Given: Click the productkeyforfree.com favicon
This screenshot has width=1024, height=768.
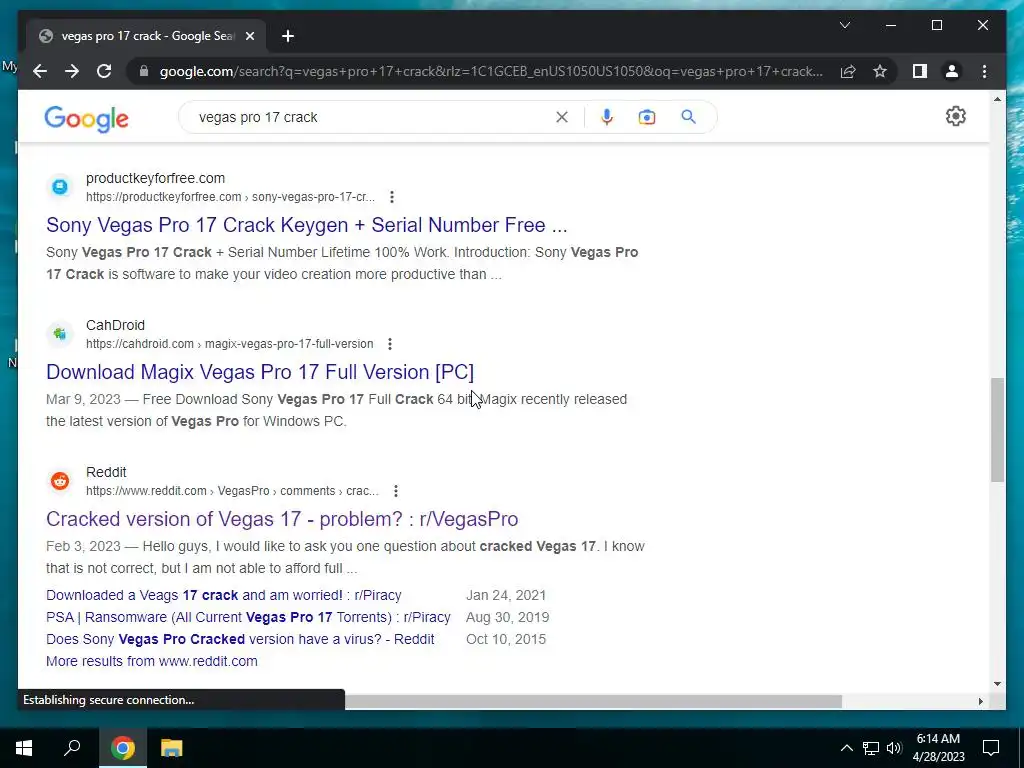Looking at the screenshot, I should (60, 187).
